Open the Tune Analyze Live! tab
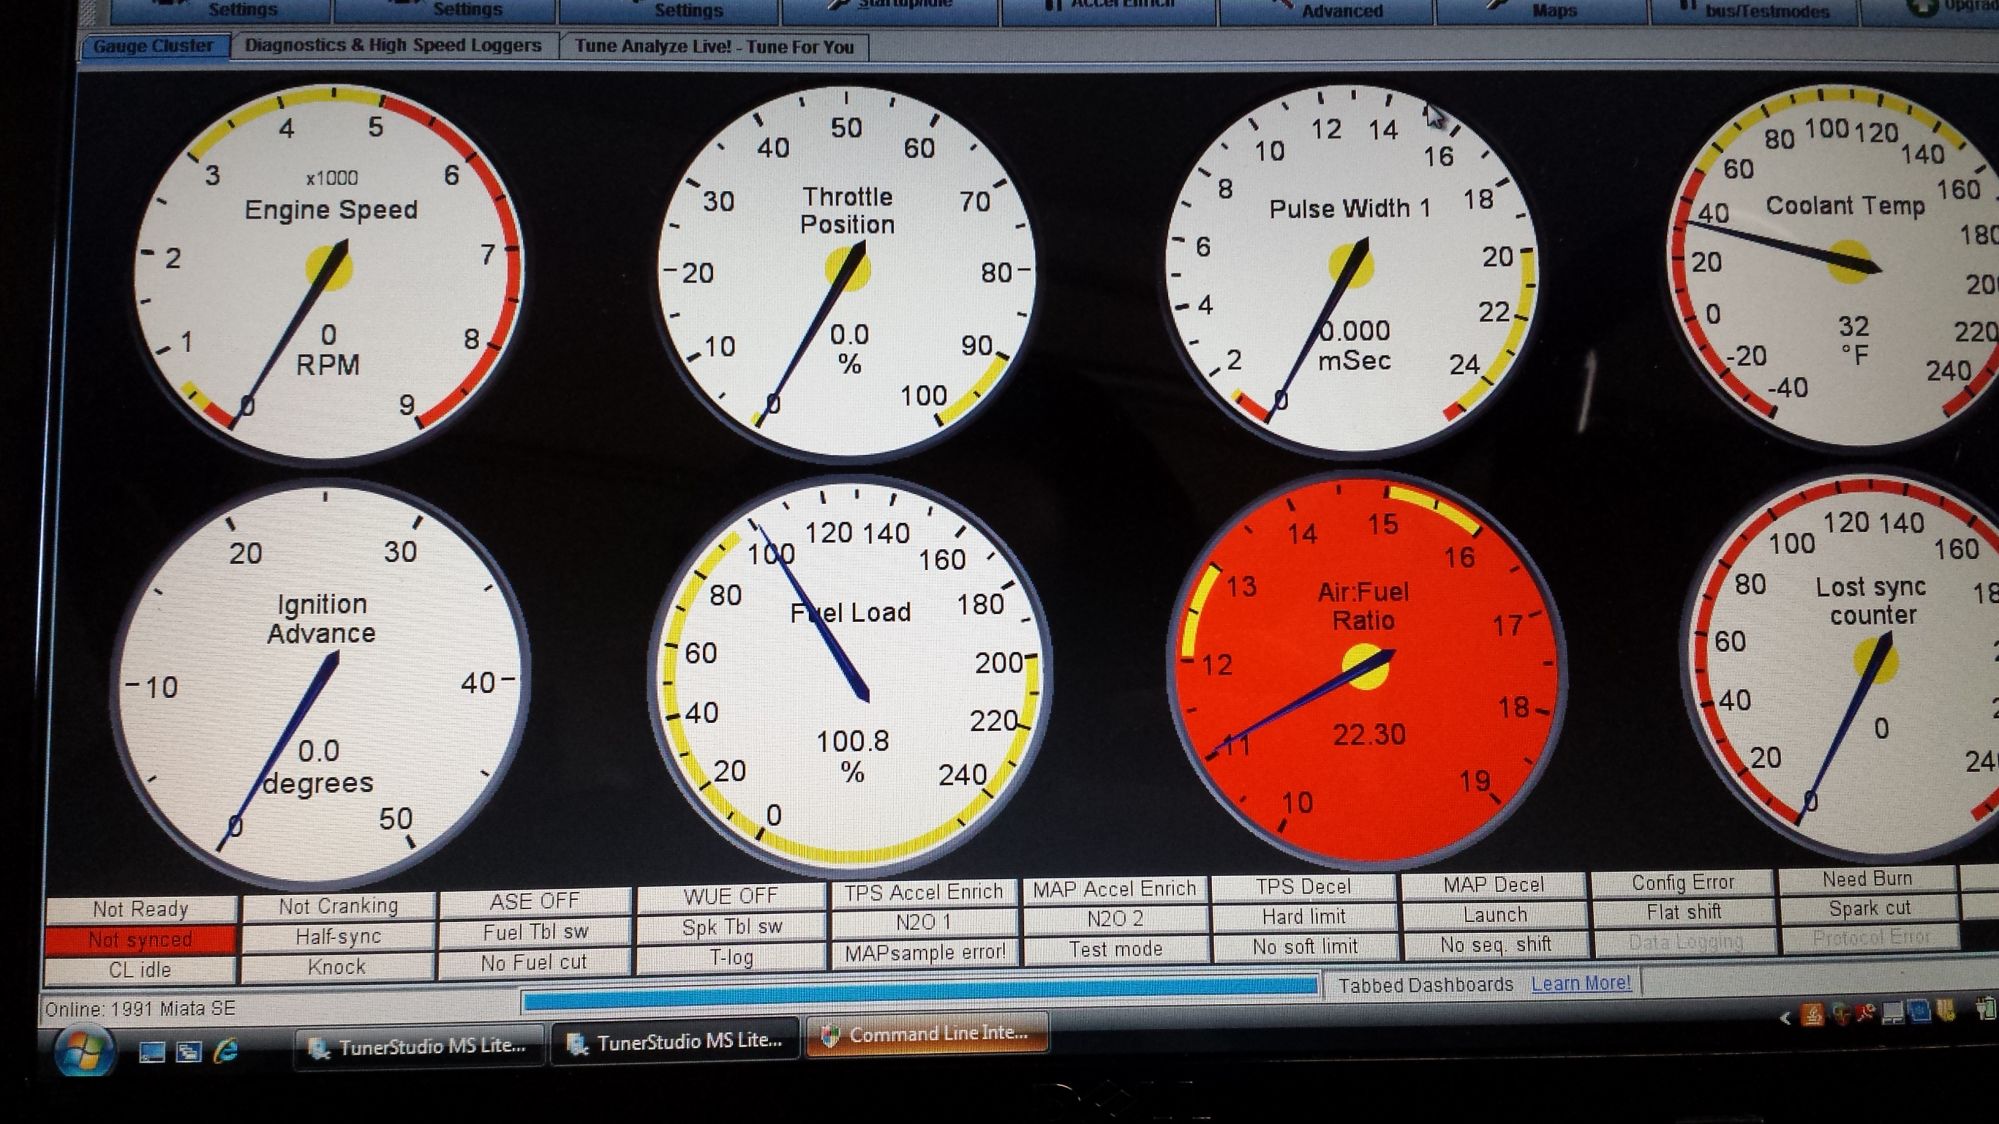The width and height of the screenshot is (1999, 1124). pyautogui.click(x=714, y=46)
